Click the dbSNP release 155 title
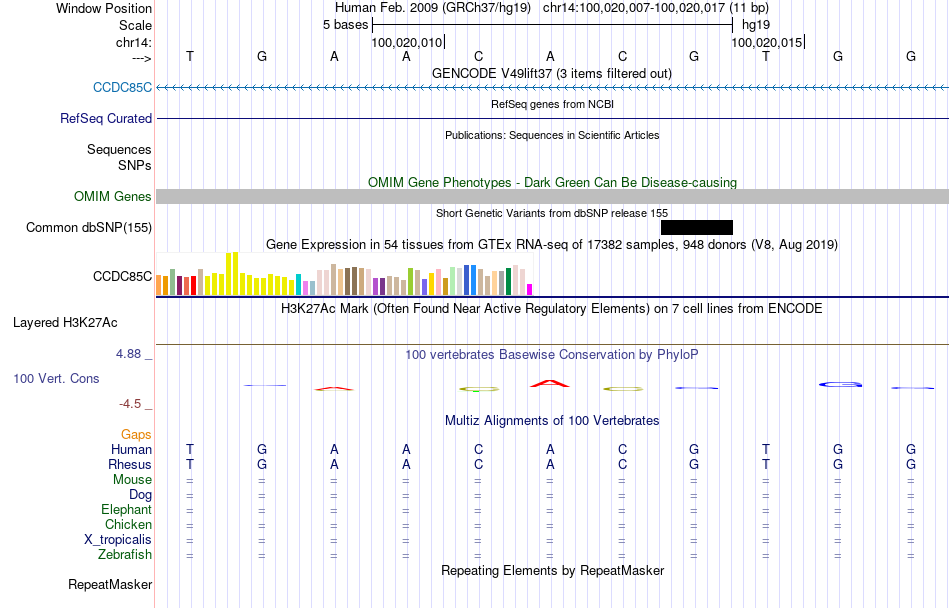The width and height of the screenshot is (950, 608). point(552,213)
